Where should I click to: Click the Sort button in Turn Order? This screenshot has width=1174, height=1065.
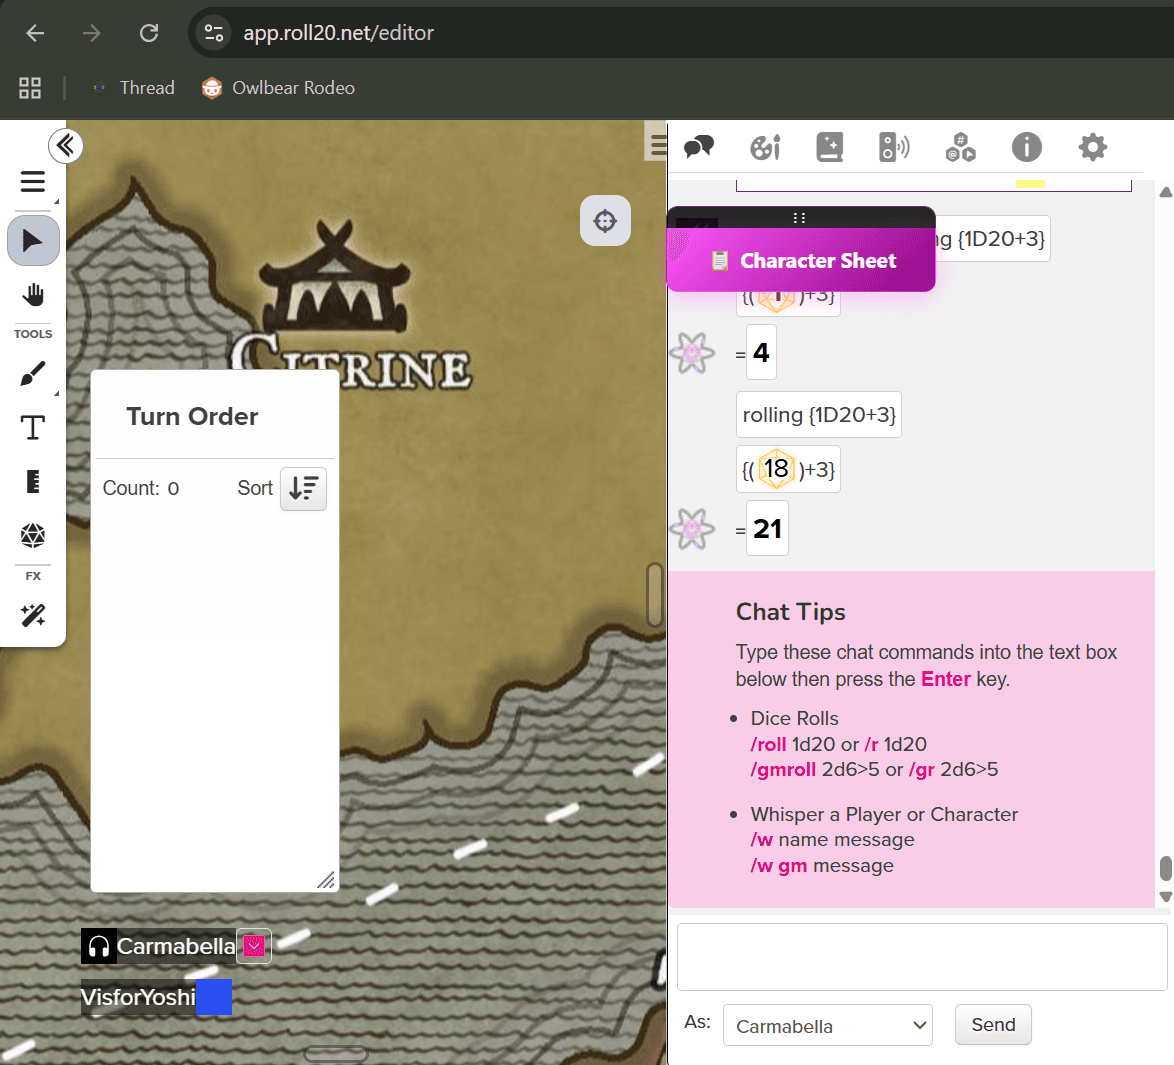coord(303,488)
